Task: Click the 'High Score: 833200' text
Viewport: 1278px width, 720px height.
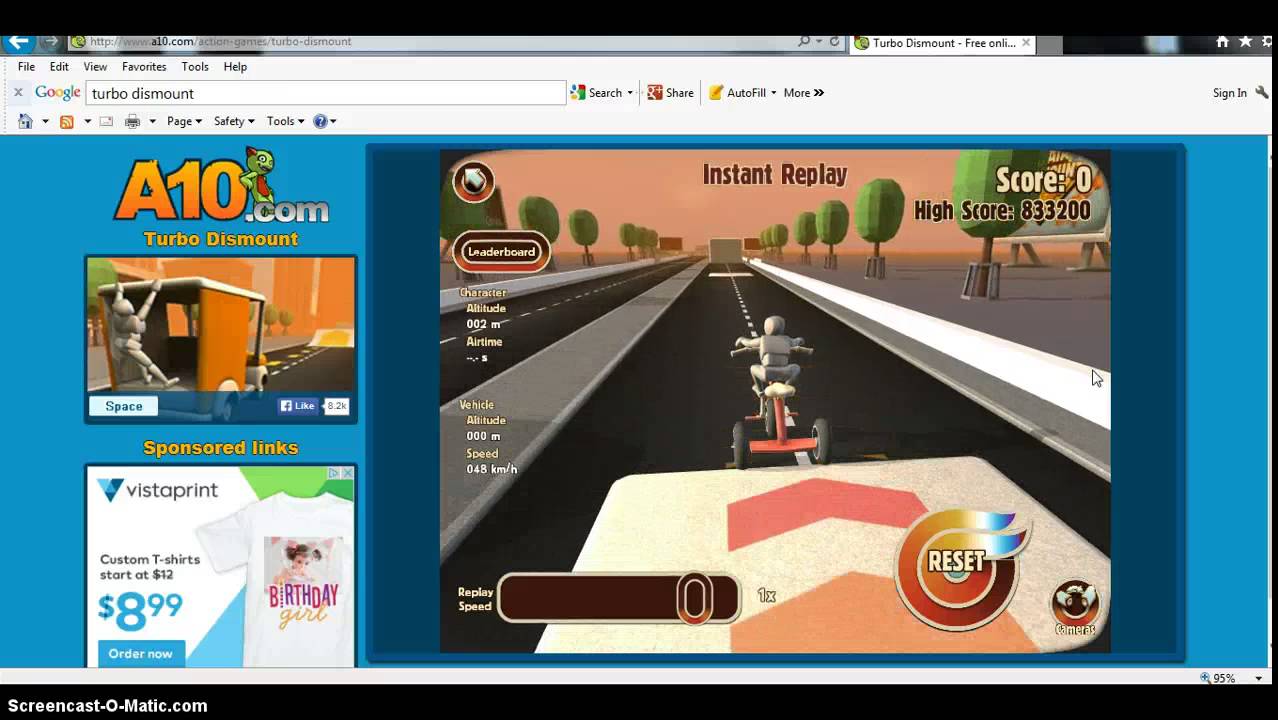Action: click(x=1002, y=211)
